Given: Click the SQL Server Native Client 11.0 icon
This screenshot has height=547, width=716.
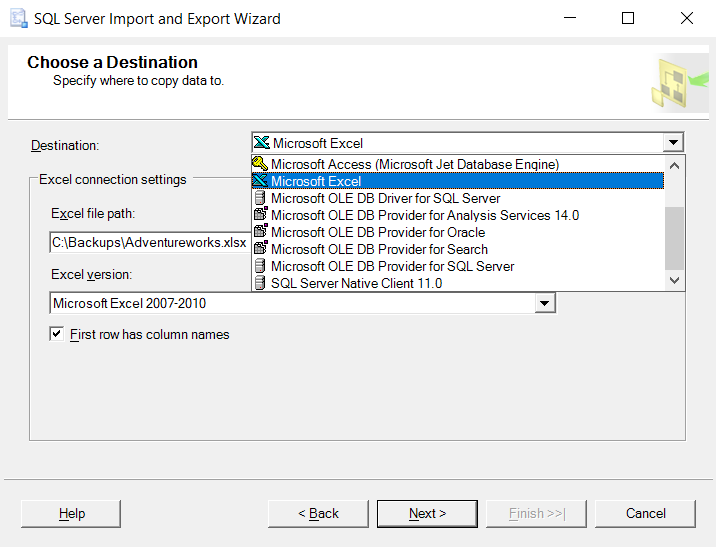Looking at the screenshot, I should 260,283.
